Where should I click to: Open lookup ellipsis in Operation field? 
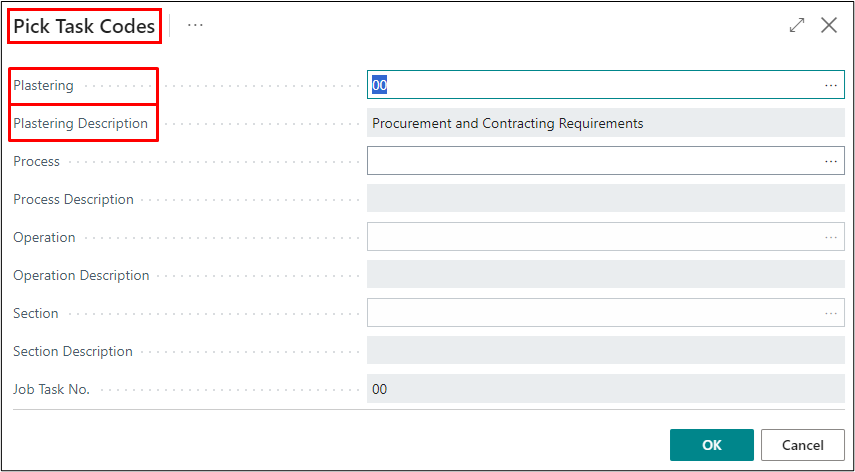click(831, 237)
